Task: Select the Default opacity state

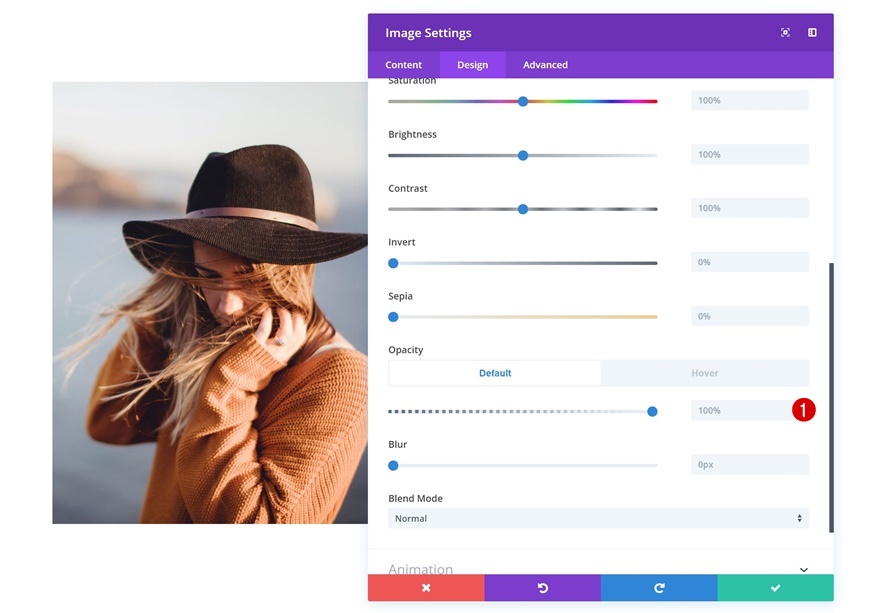Action: click(494, 373)
